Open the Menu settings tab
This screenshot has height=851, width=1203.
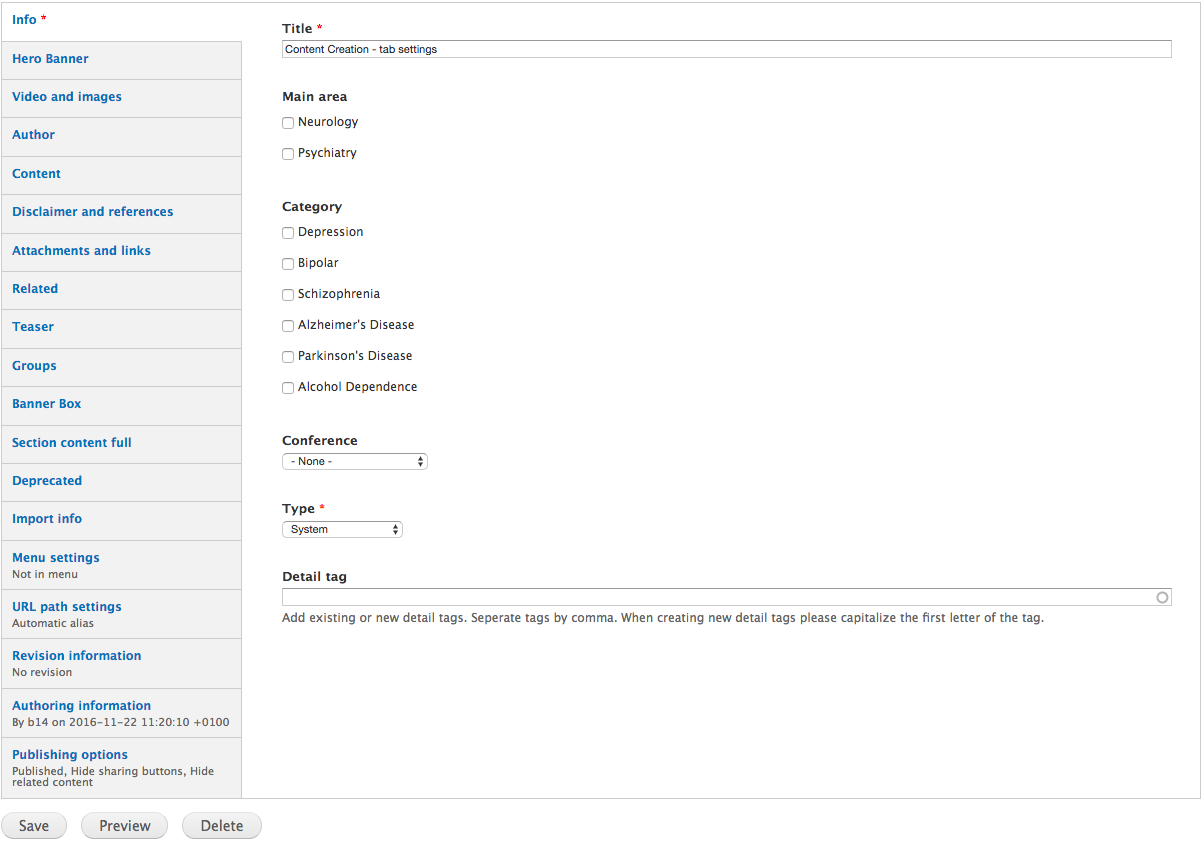(x=56, y=558)
